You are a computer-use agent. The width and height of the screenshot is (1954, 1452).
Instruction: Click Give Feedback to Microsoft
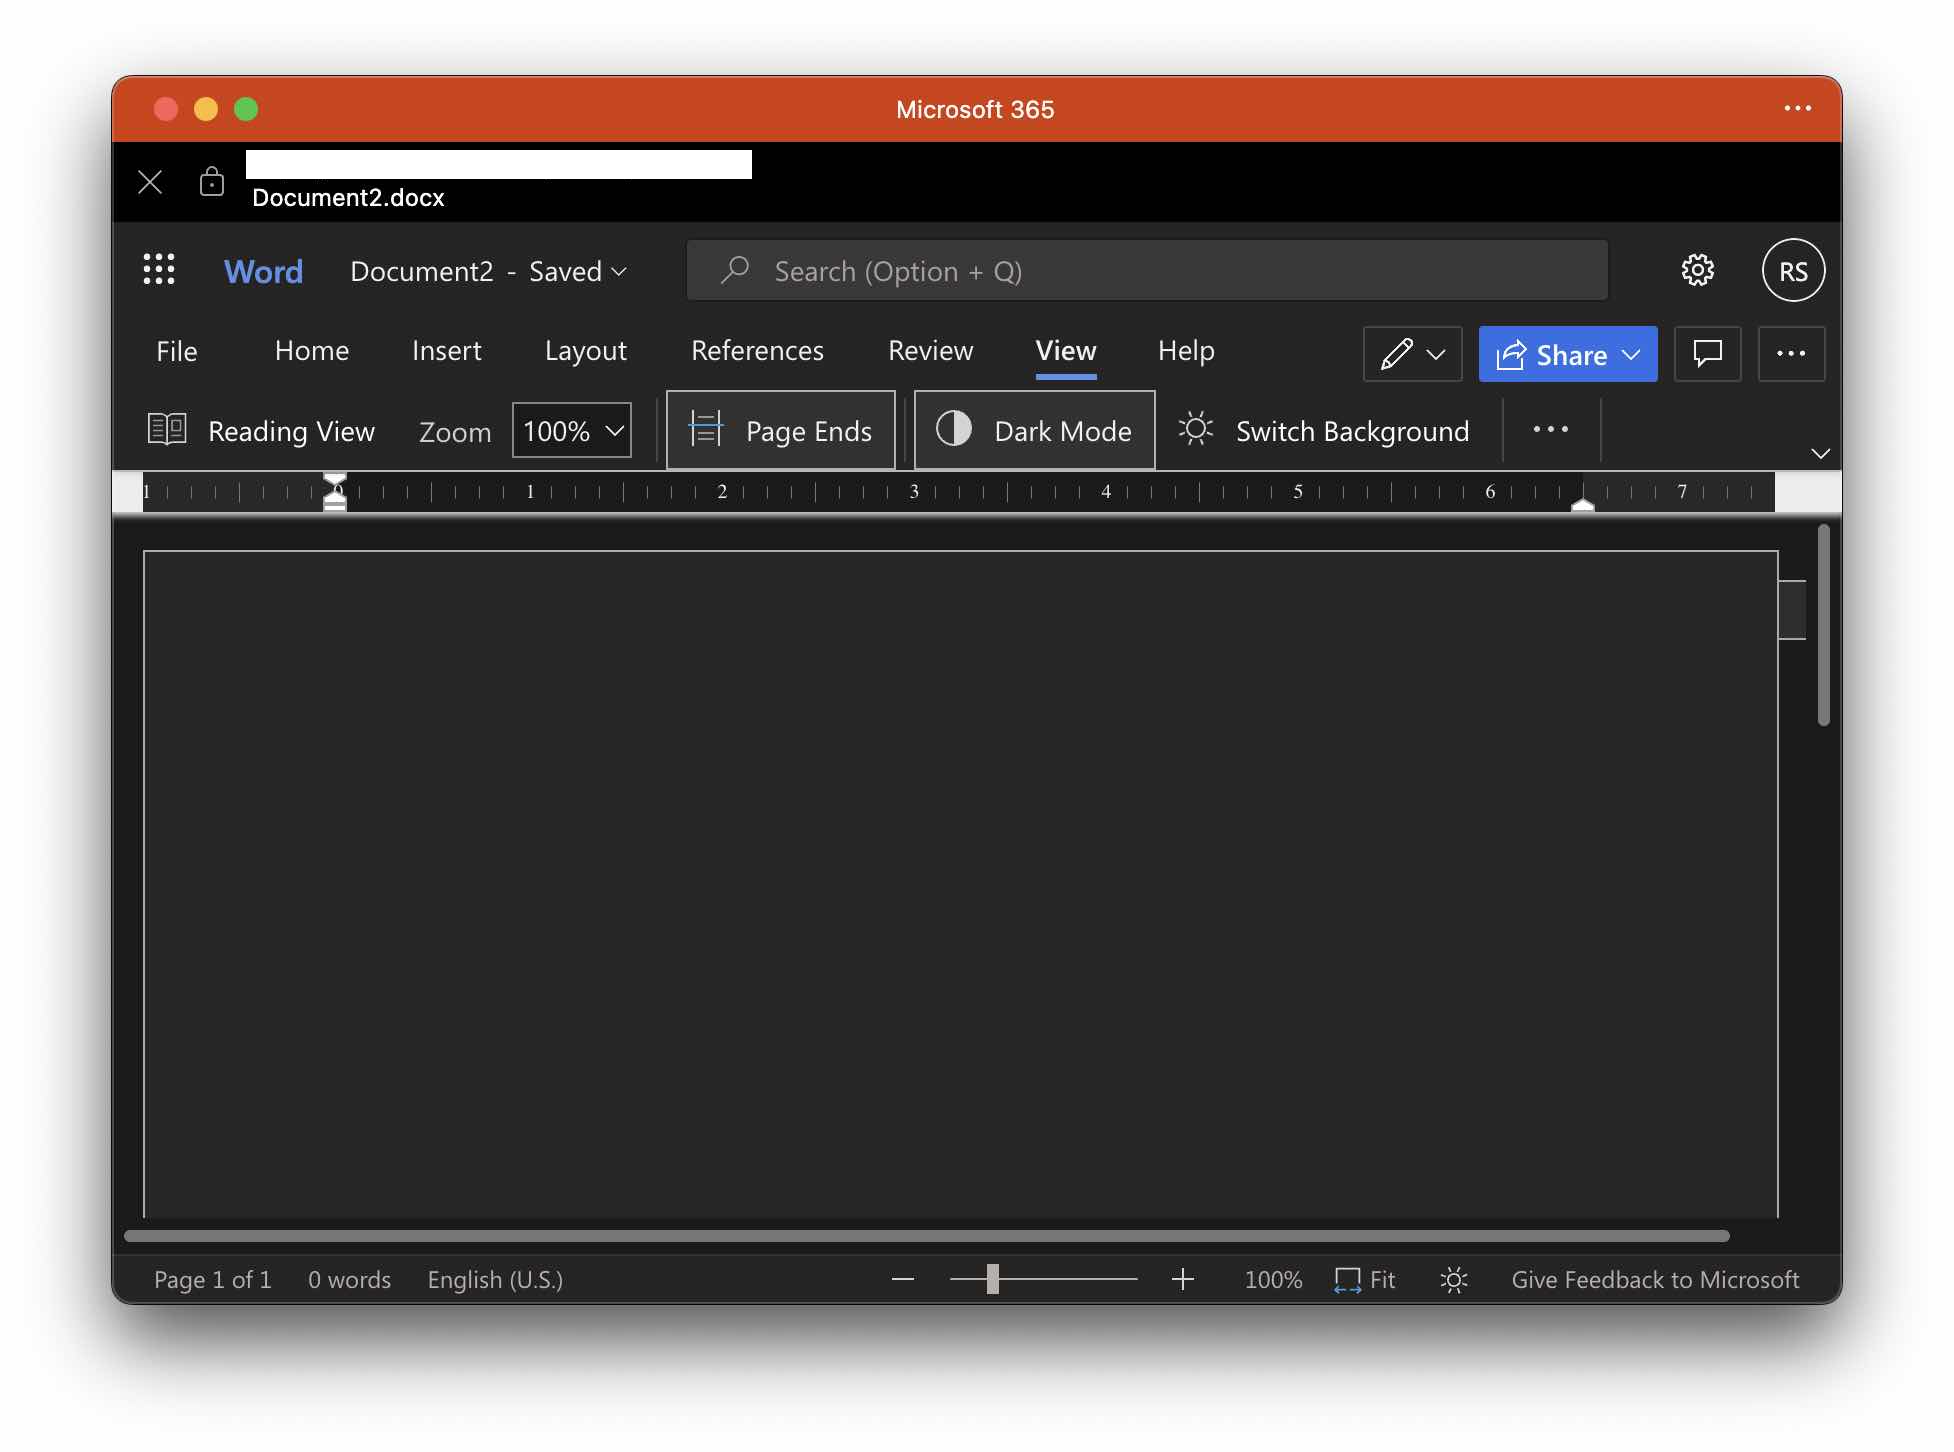1655,1279
